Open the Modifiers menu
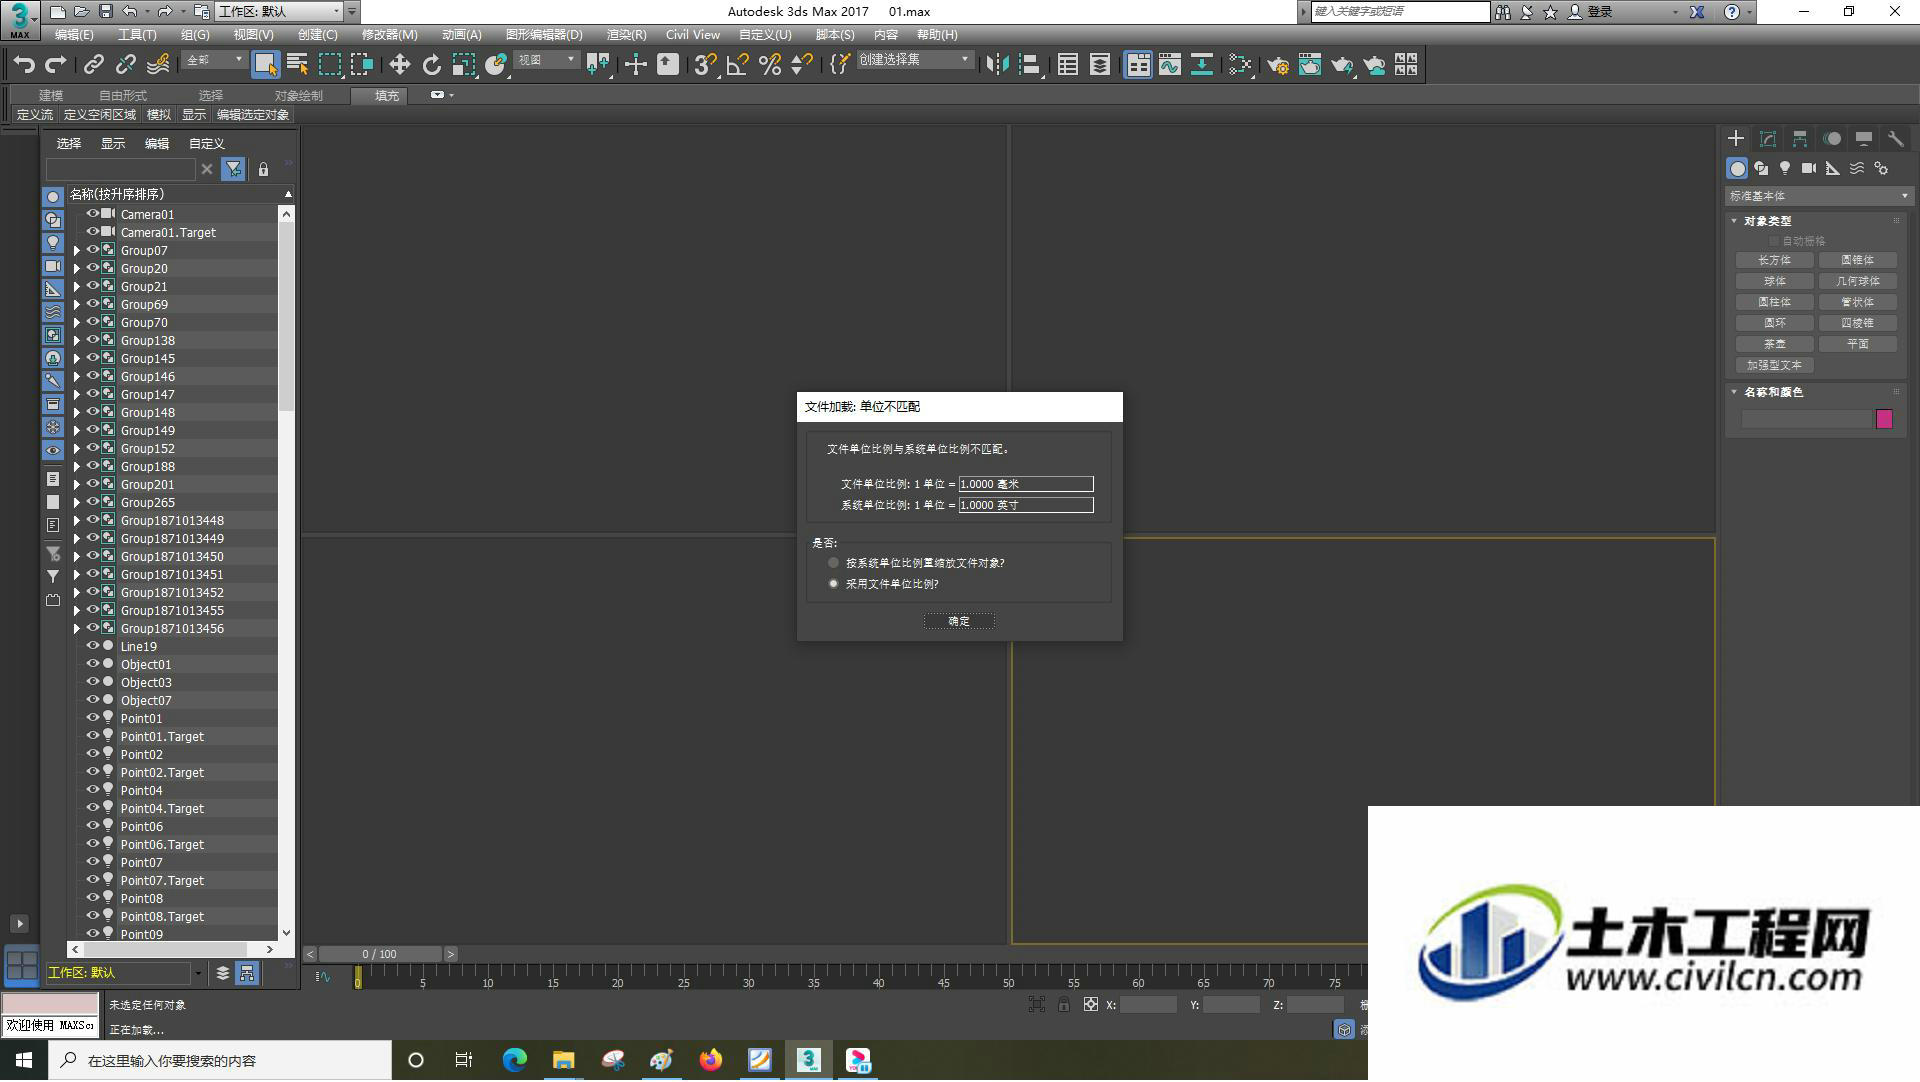Image resolution: width=1920 pixels, height=1082 pixels. 390,34
